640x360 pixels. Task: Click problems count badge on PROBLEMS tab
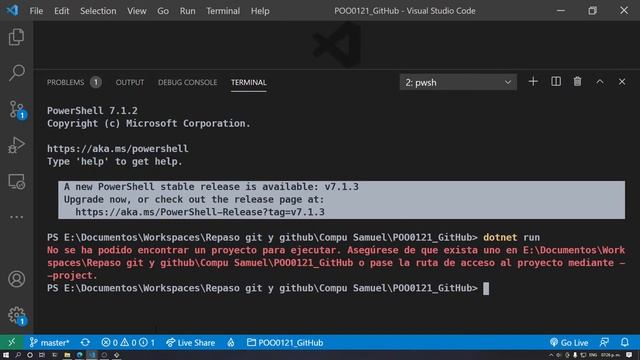[96, 82]
